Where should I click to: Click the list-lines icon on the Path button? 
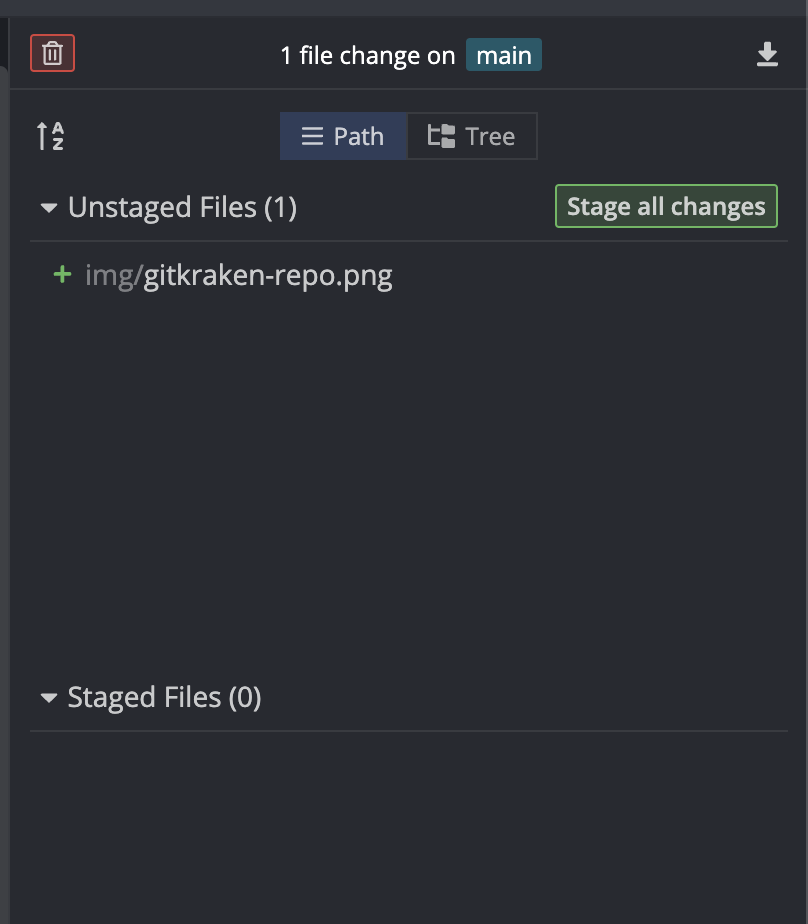(x=312, y=137)
